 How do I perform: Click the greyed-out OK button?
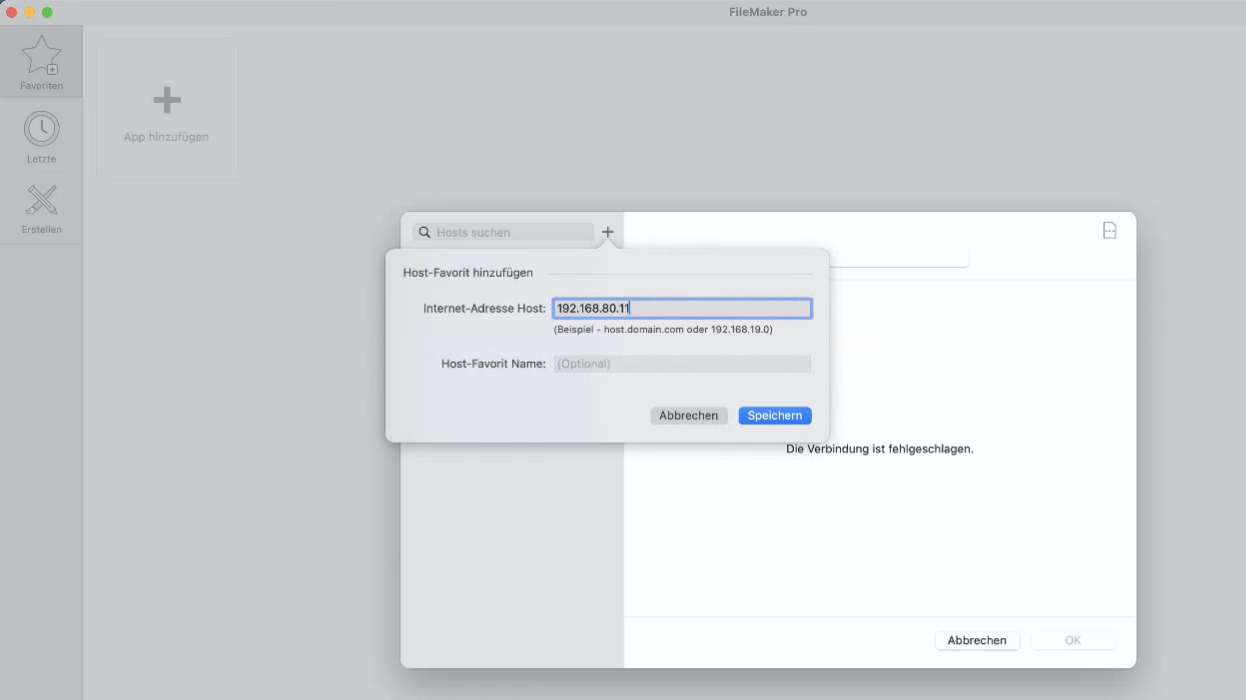pos(1073,640)
